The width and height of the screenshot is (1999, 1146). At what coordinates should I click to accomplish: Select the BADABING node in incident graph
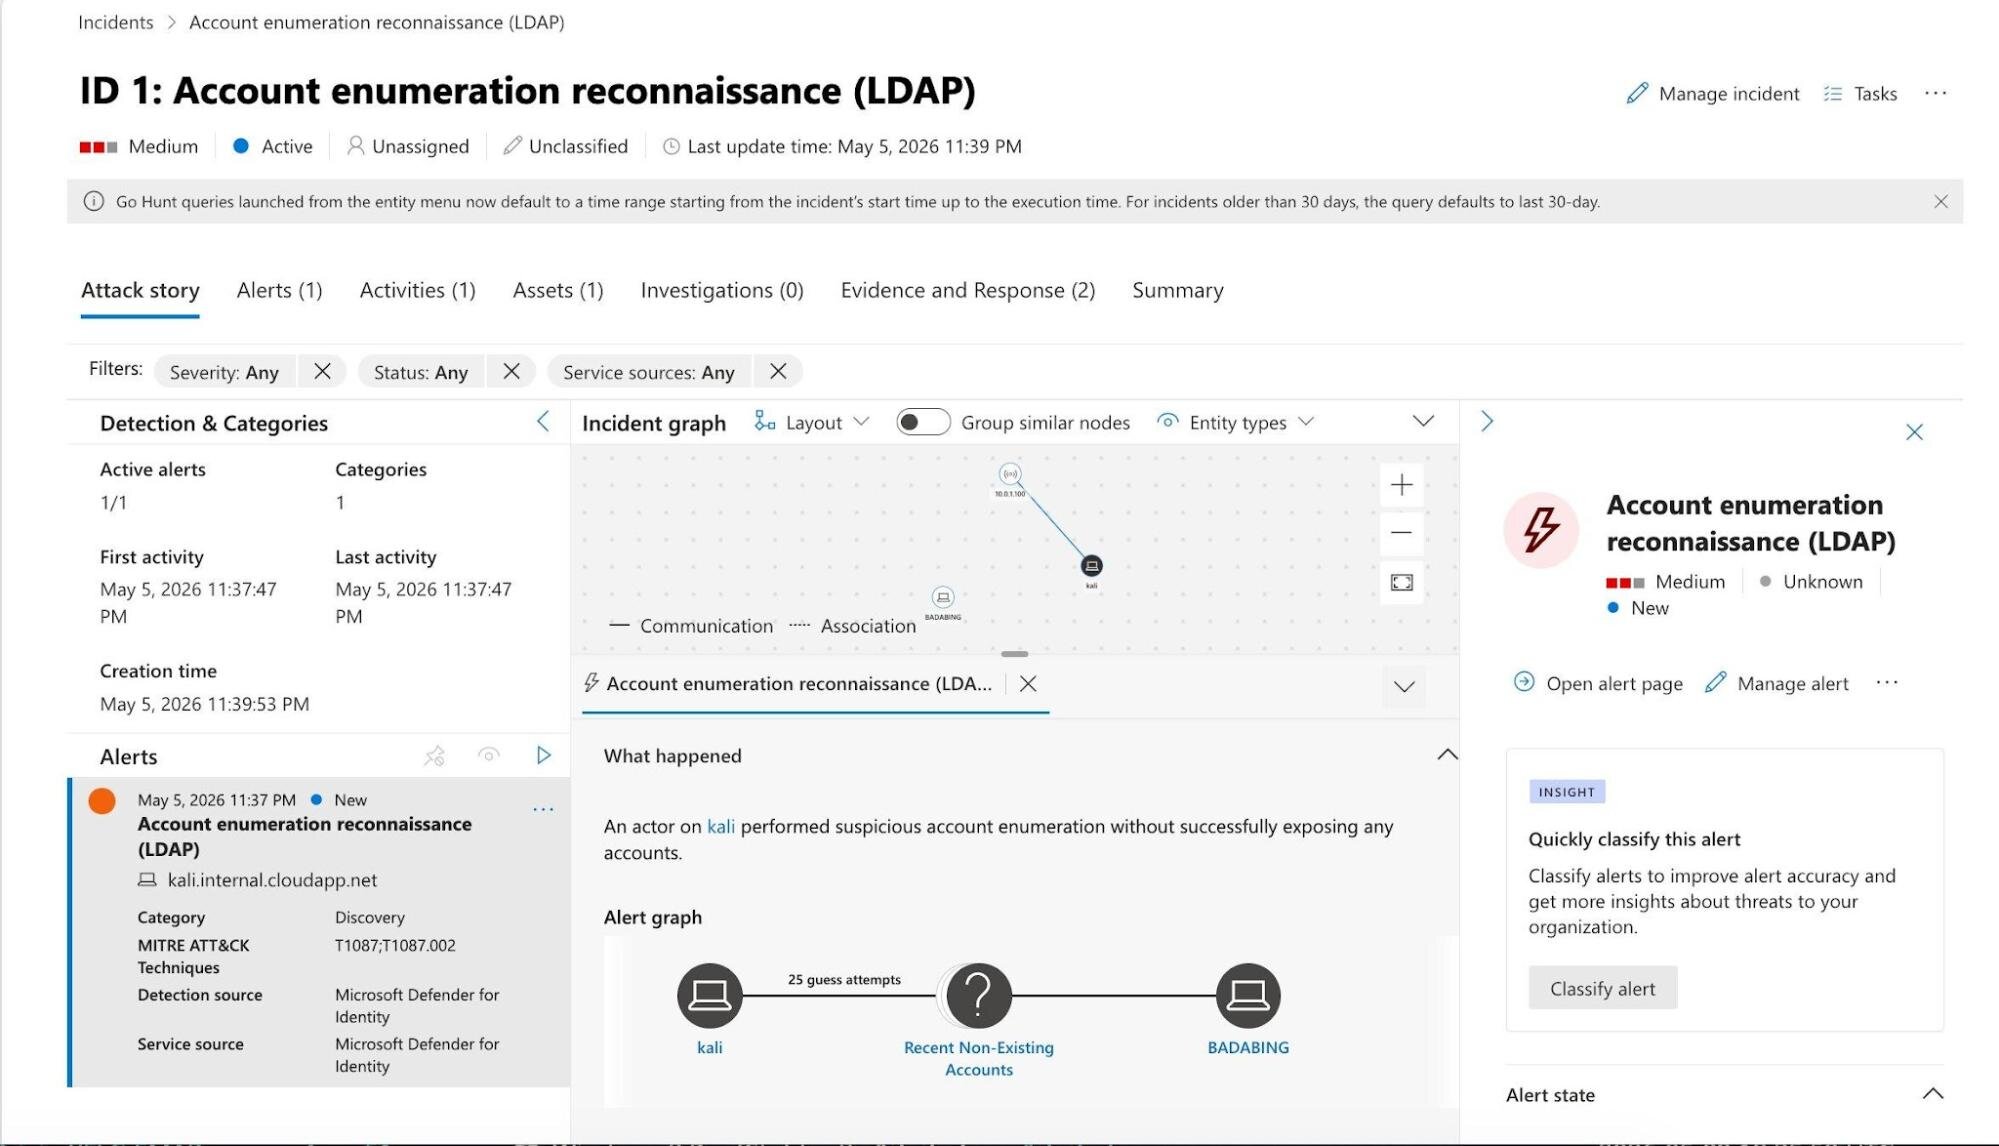coord(943,598)
